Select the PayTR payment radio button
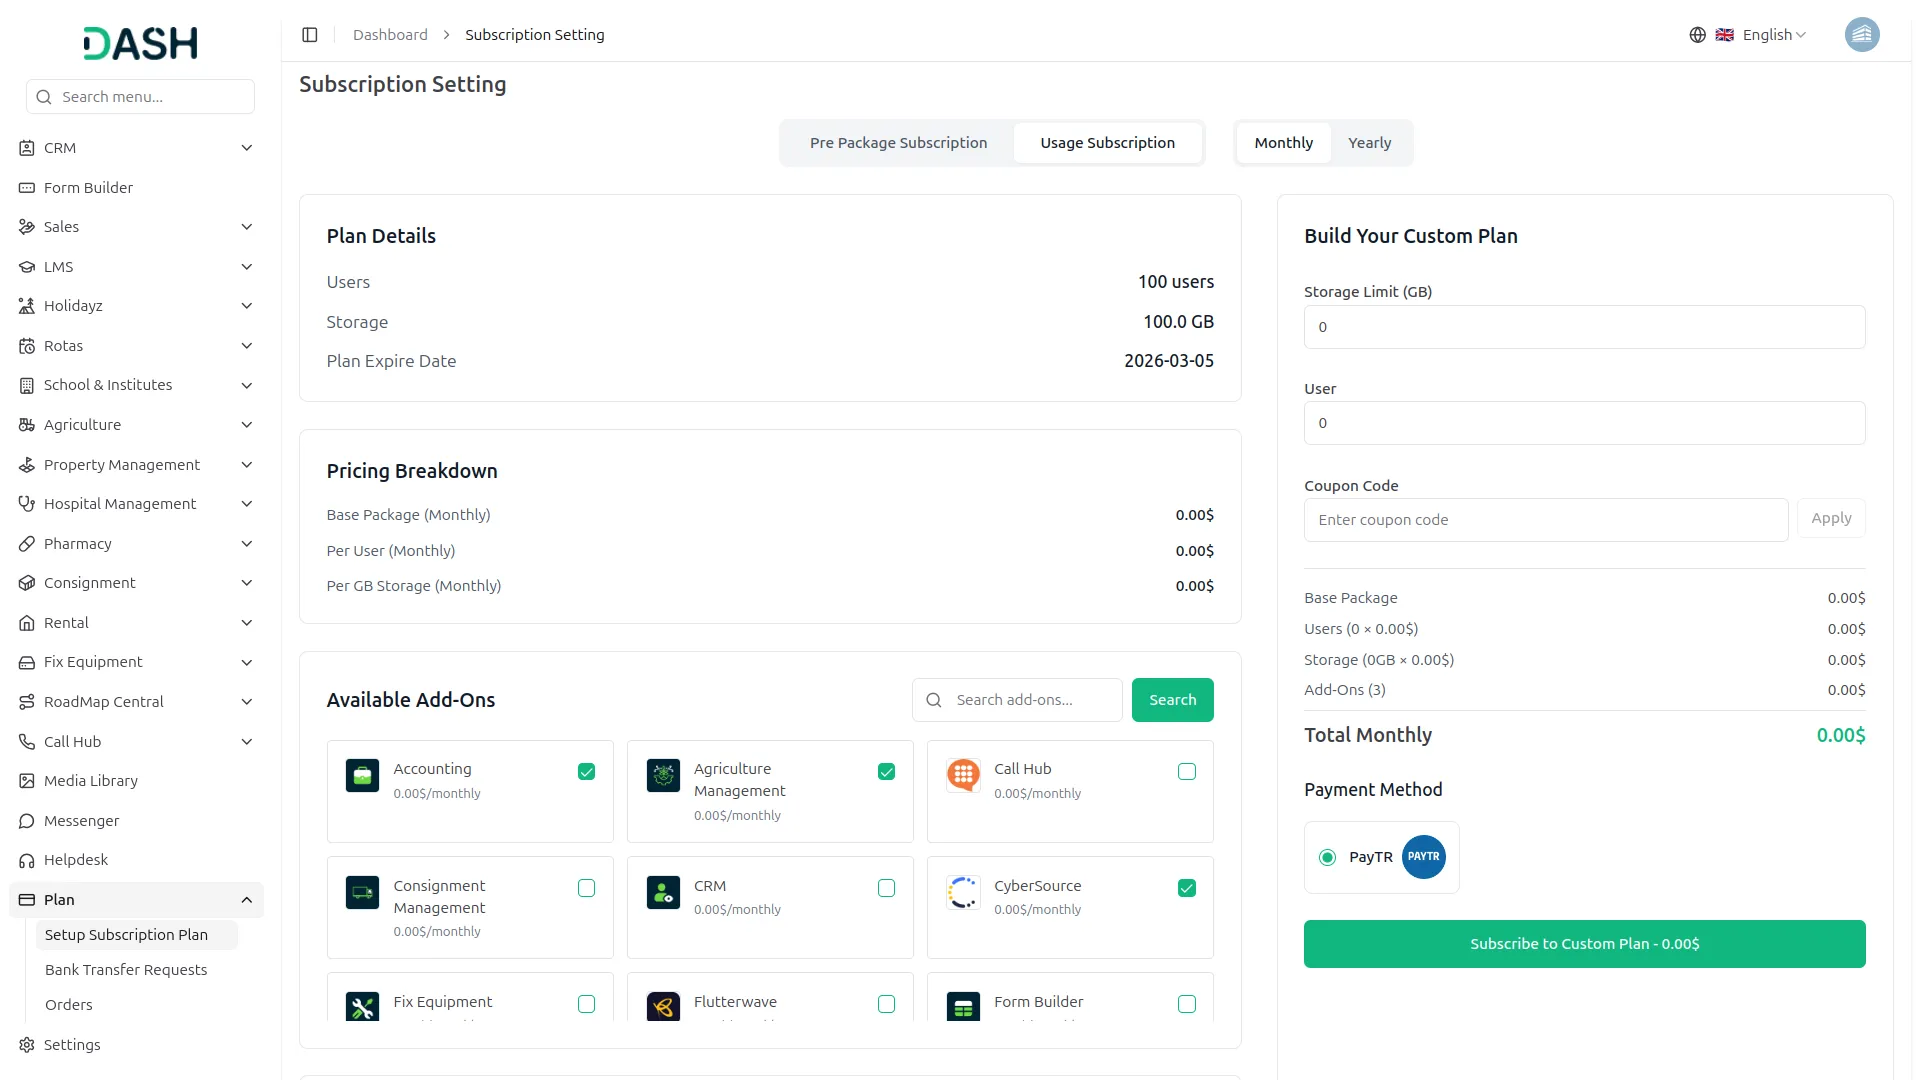 tap(1327, 858)
